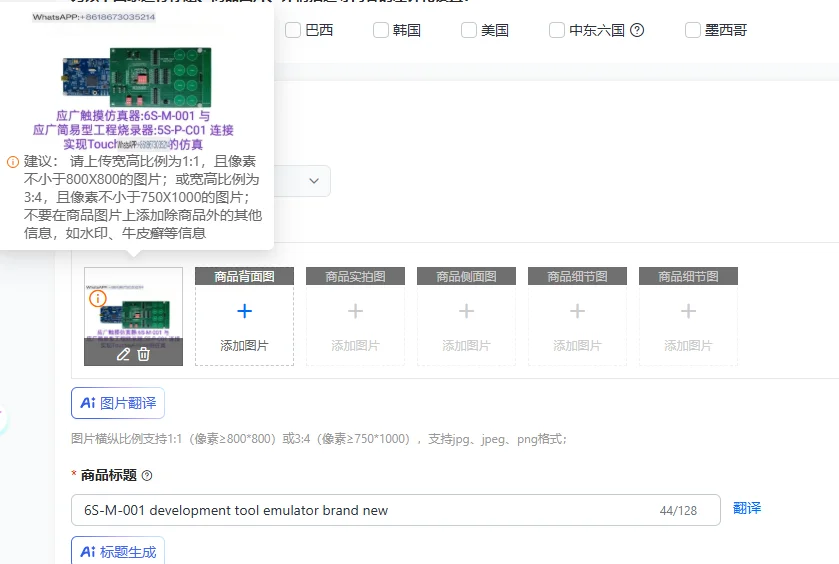Check the 墨西哥 country checkbox
Screen dimensions: 839x564
[x=692, y=30]
